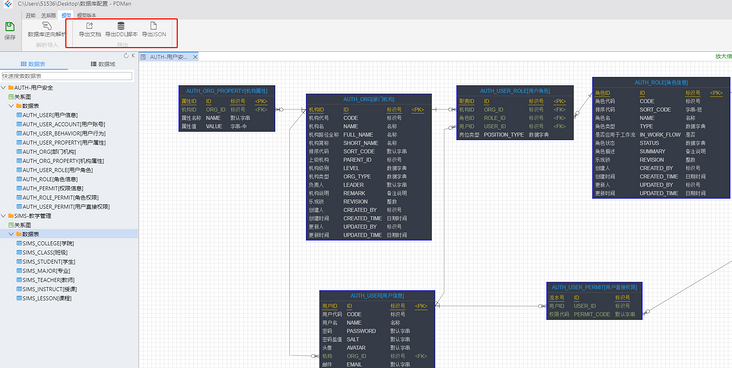
Task: Click the Export Document (导出文档) icon
Action: 90,26
